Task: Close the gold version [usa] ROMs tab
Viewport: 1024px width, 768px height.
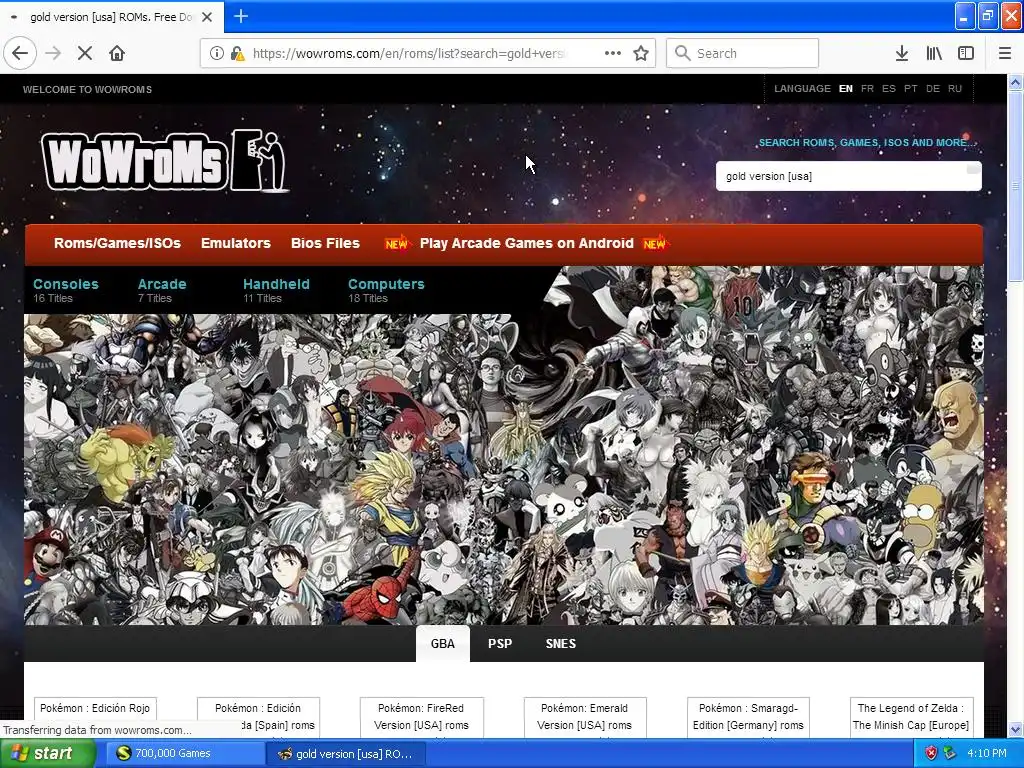Action: point(207,17)
